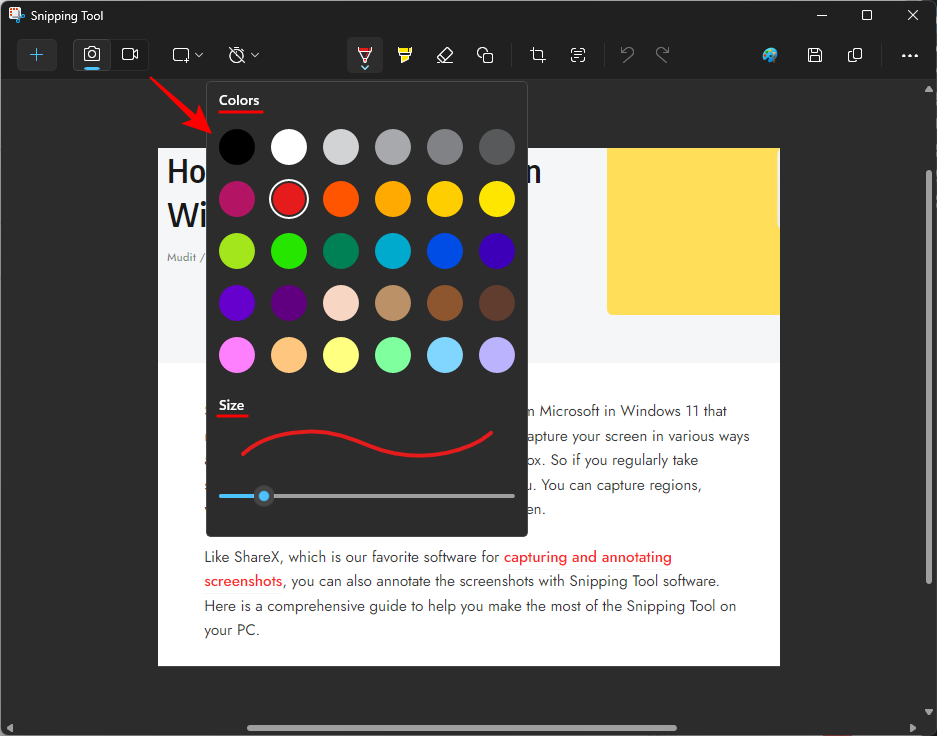
Task: Click the scroll down arrow
Action: tap(929, 712)
